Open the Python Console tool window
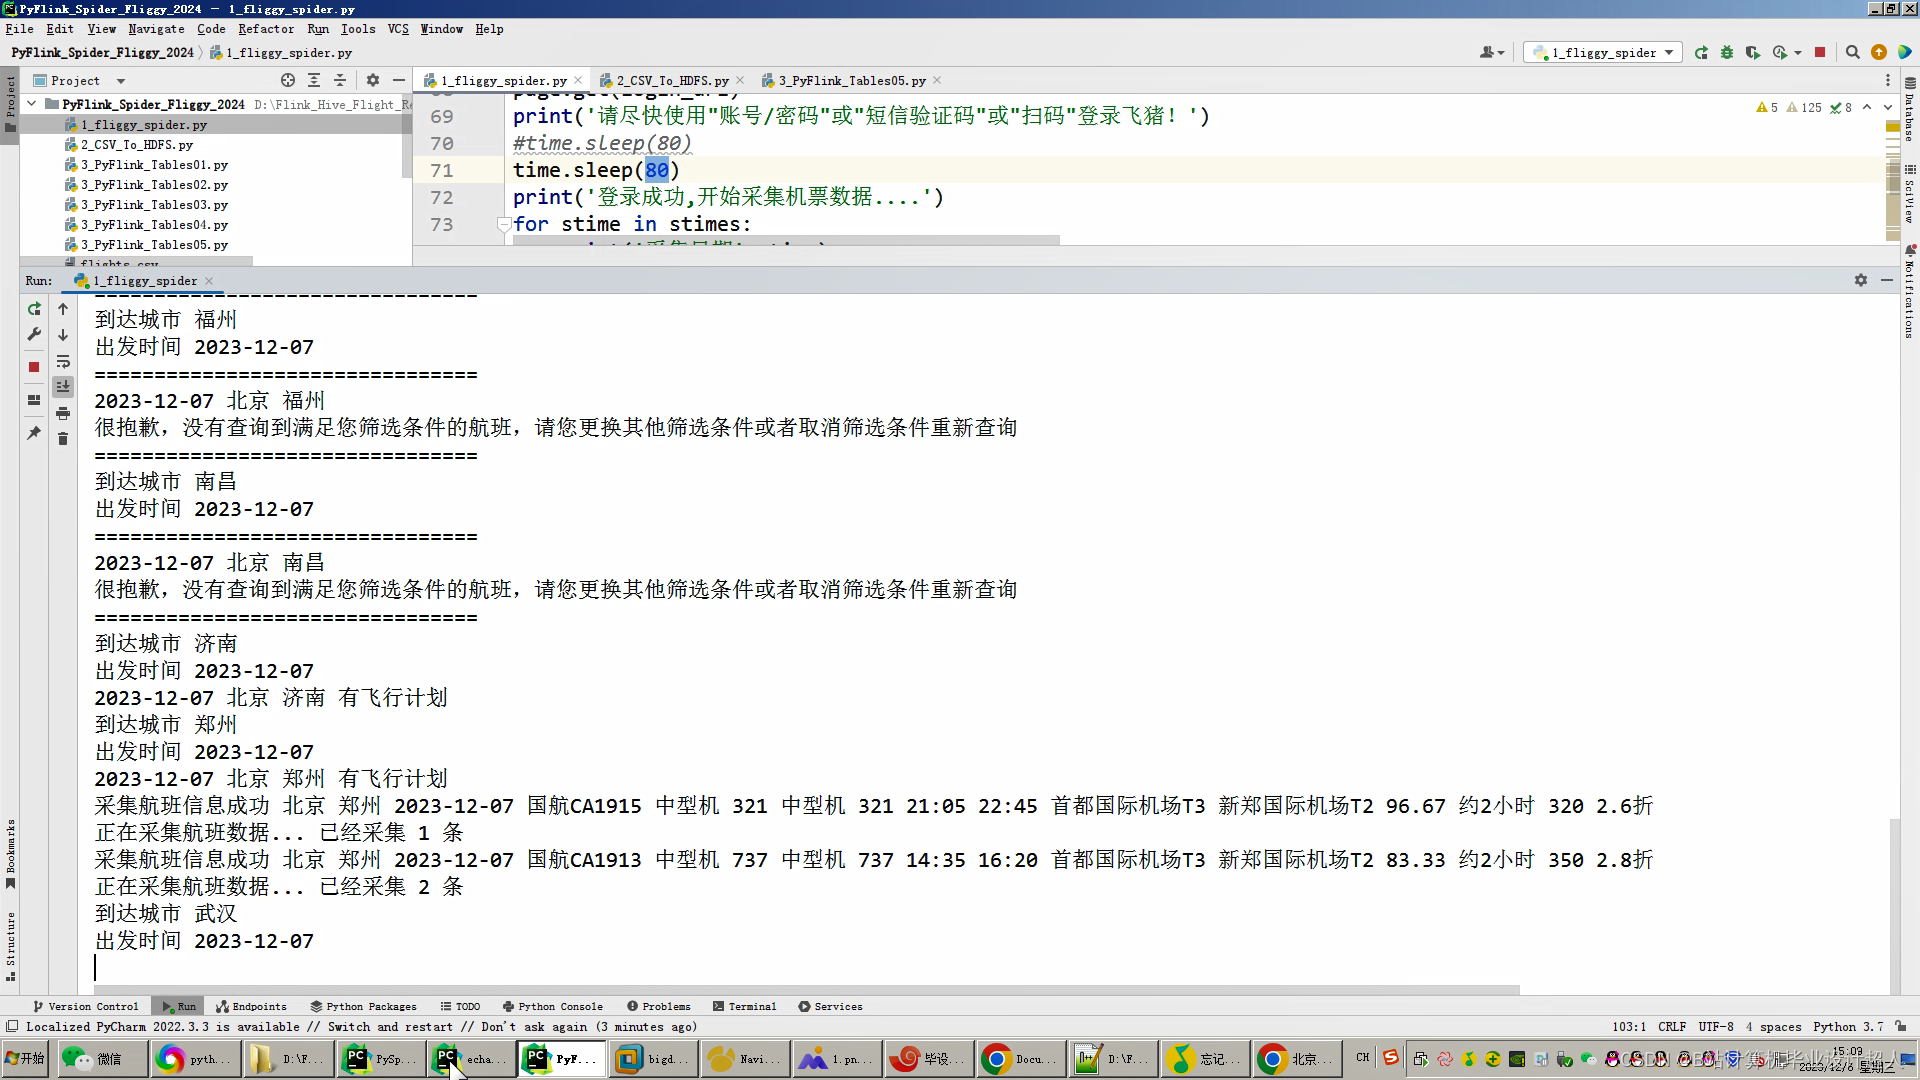This screenshot has width=1920, height=1080. click(x=553, y=1007)
